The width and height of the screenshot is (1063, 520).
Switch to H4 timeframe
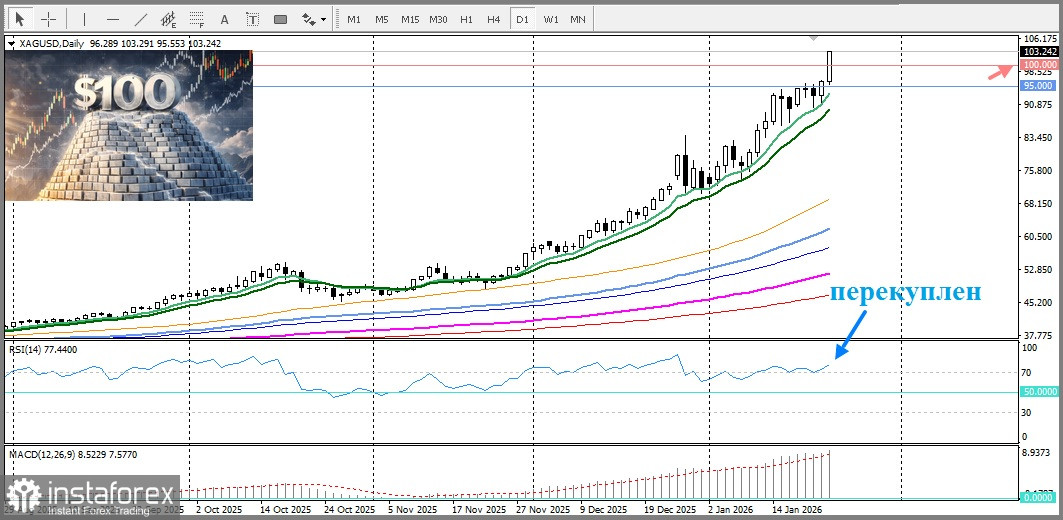point(493,19)
